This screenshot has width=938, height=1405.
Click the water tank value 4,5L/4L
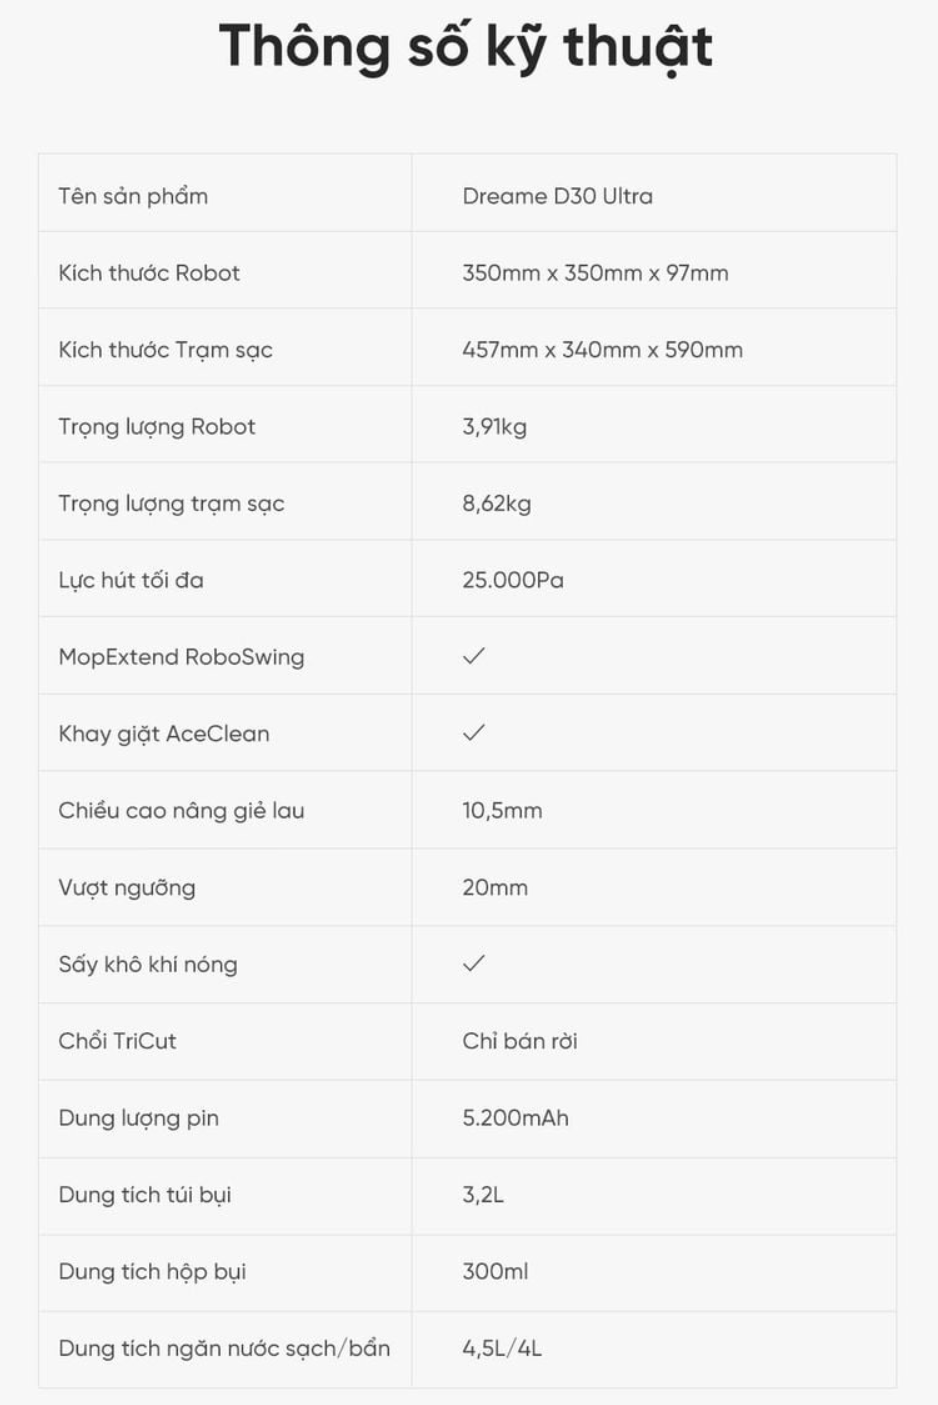click(502, 1348)
